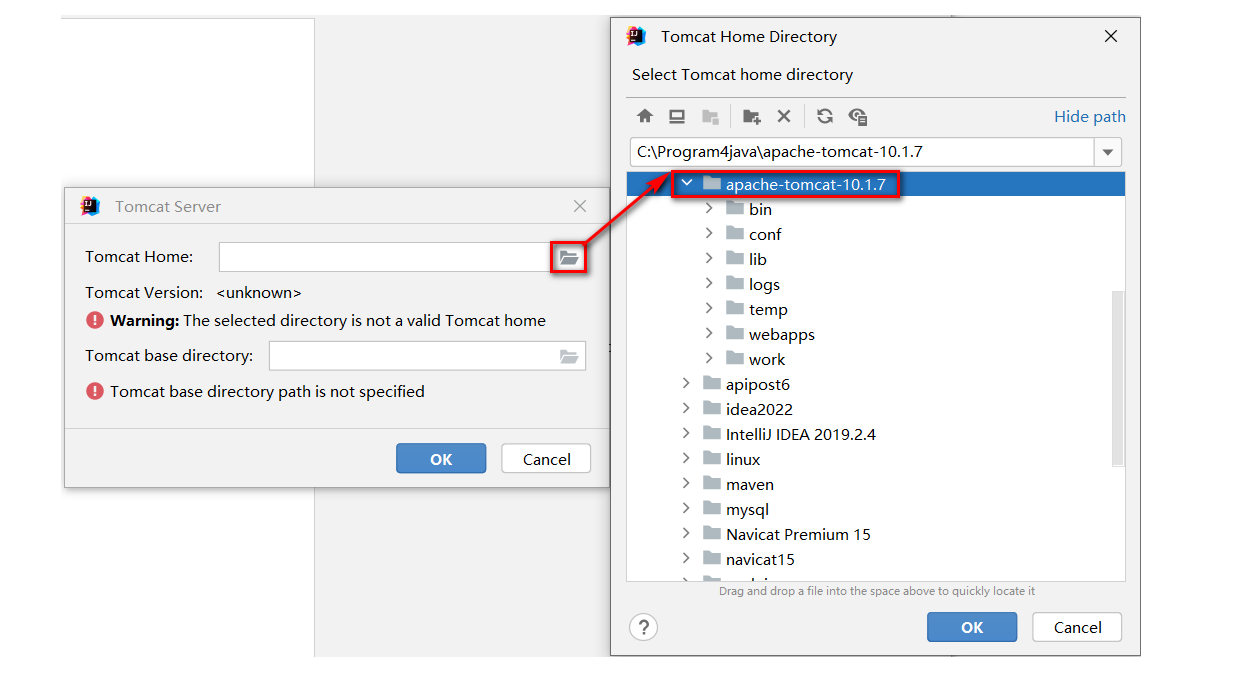Screen dimensions: 1242x686
Task: Click the lib folder icon
Action: tap(735, 259)
